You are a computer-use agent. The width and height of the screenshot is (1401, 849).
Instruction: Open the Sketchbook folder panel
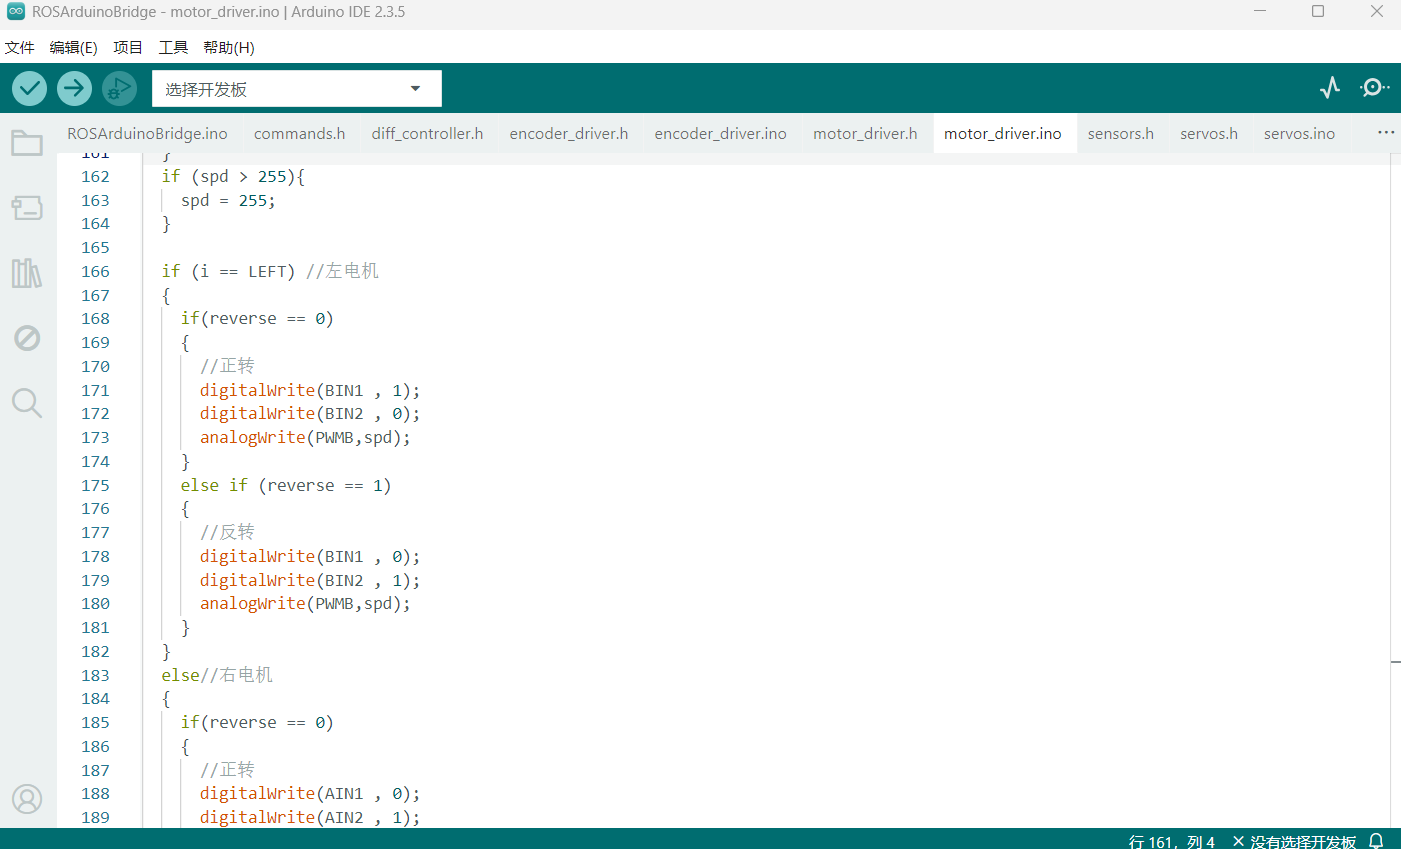[27, 143]
